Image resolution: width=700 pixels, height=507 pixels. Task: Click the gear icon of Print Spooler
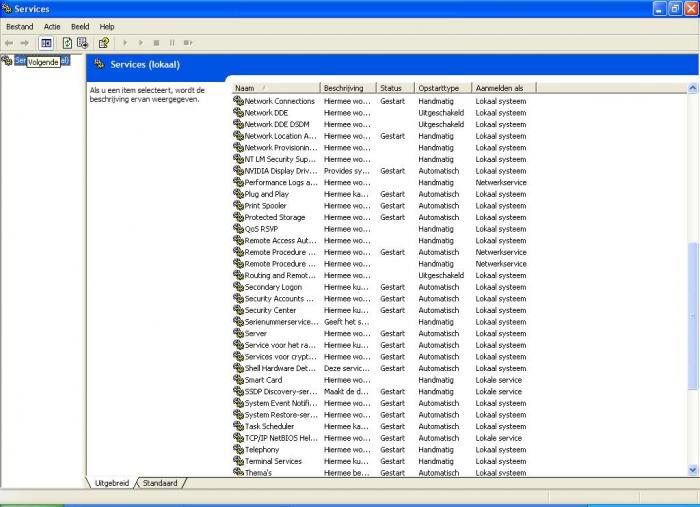pyautogui.click(x=238, y=205)
